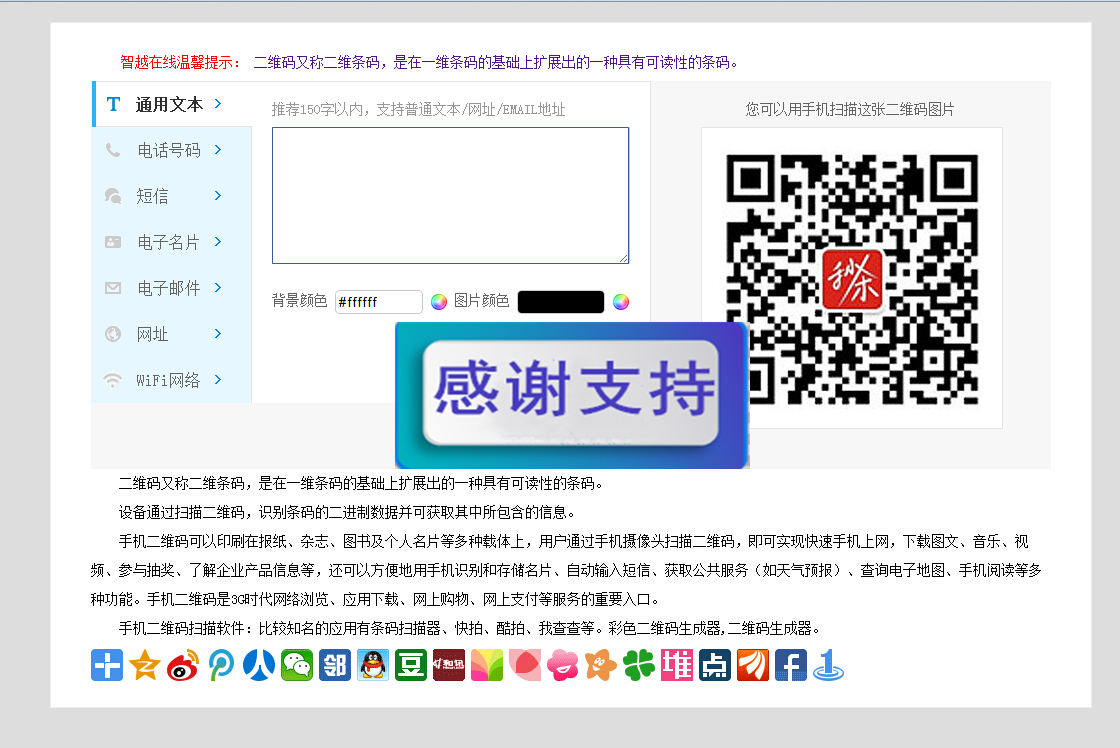Switch to the 电话号码 tab
The width and height of the screenshot is (1120, 748).
tap(172, 150)
